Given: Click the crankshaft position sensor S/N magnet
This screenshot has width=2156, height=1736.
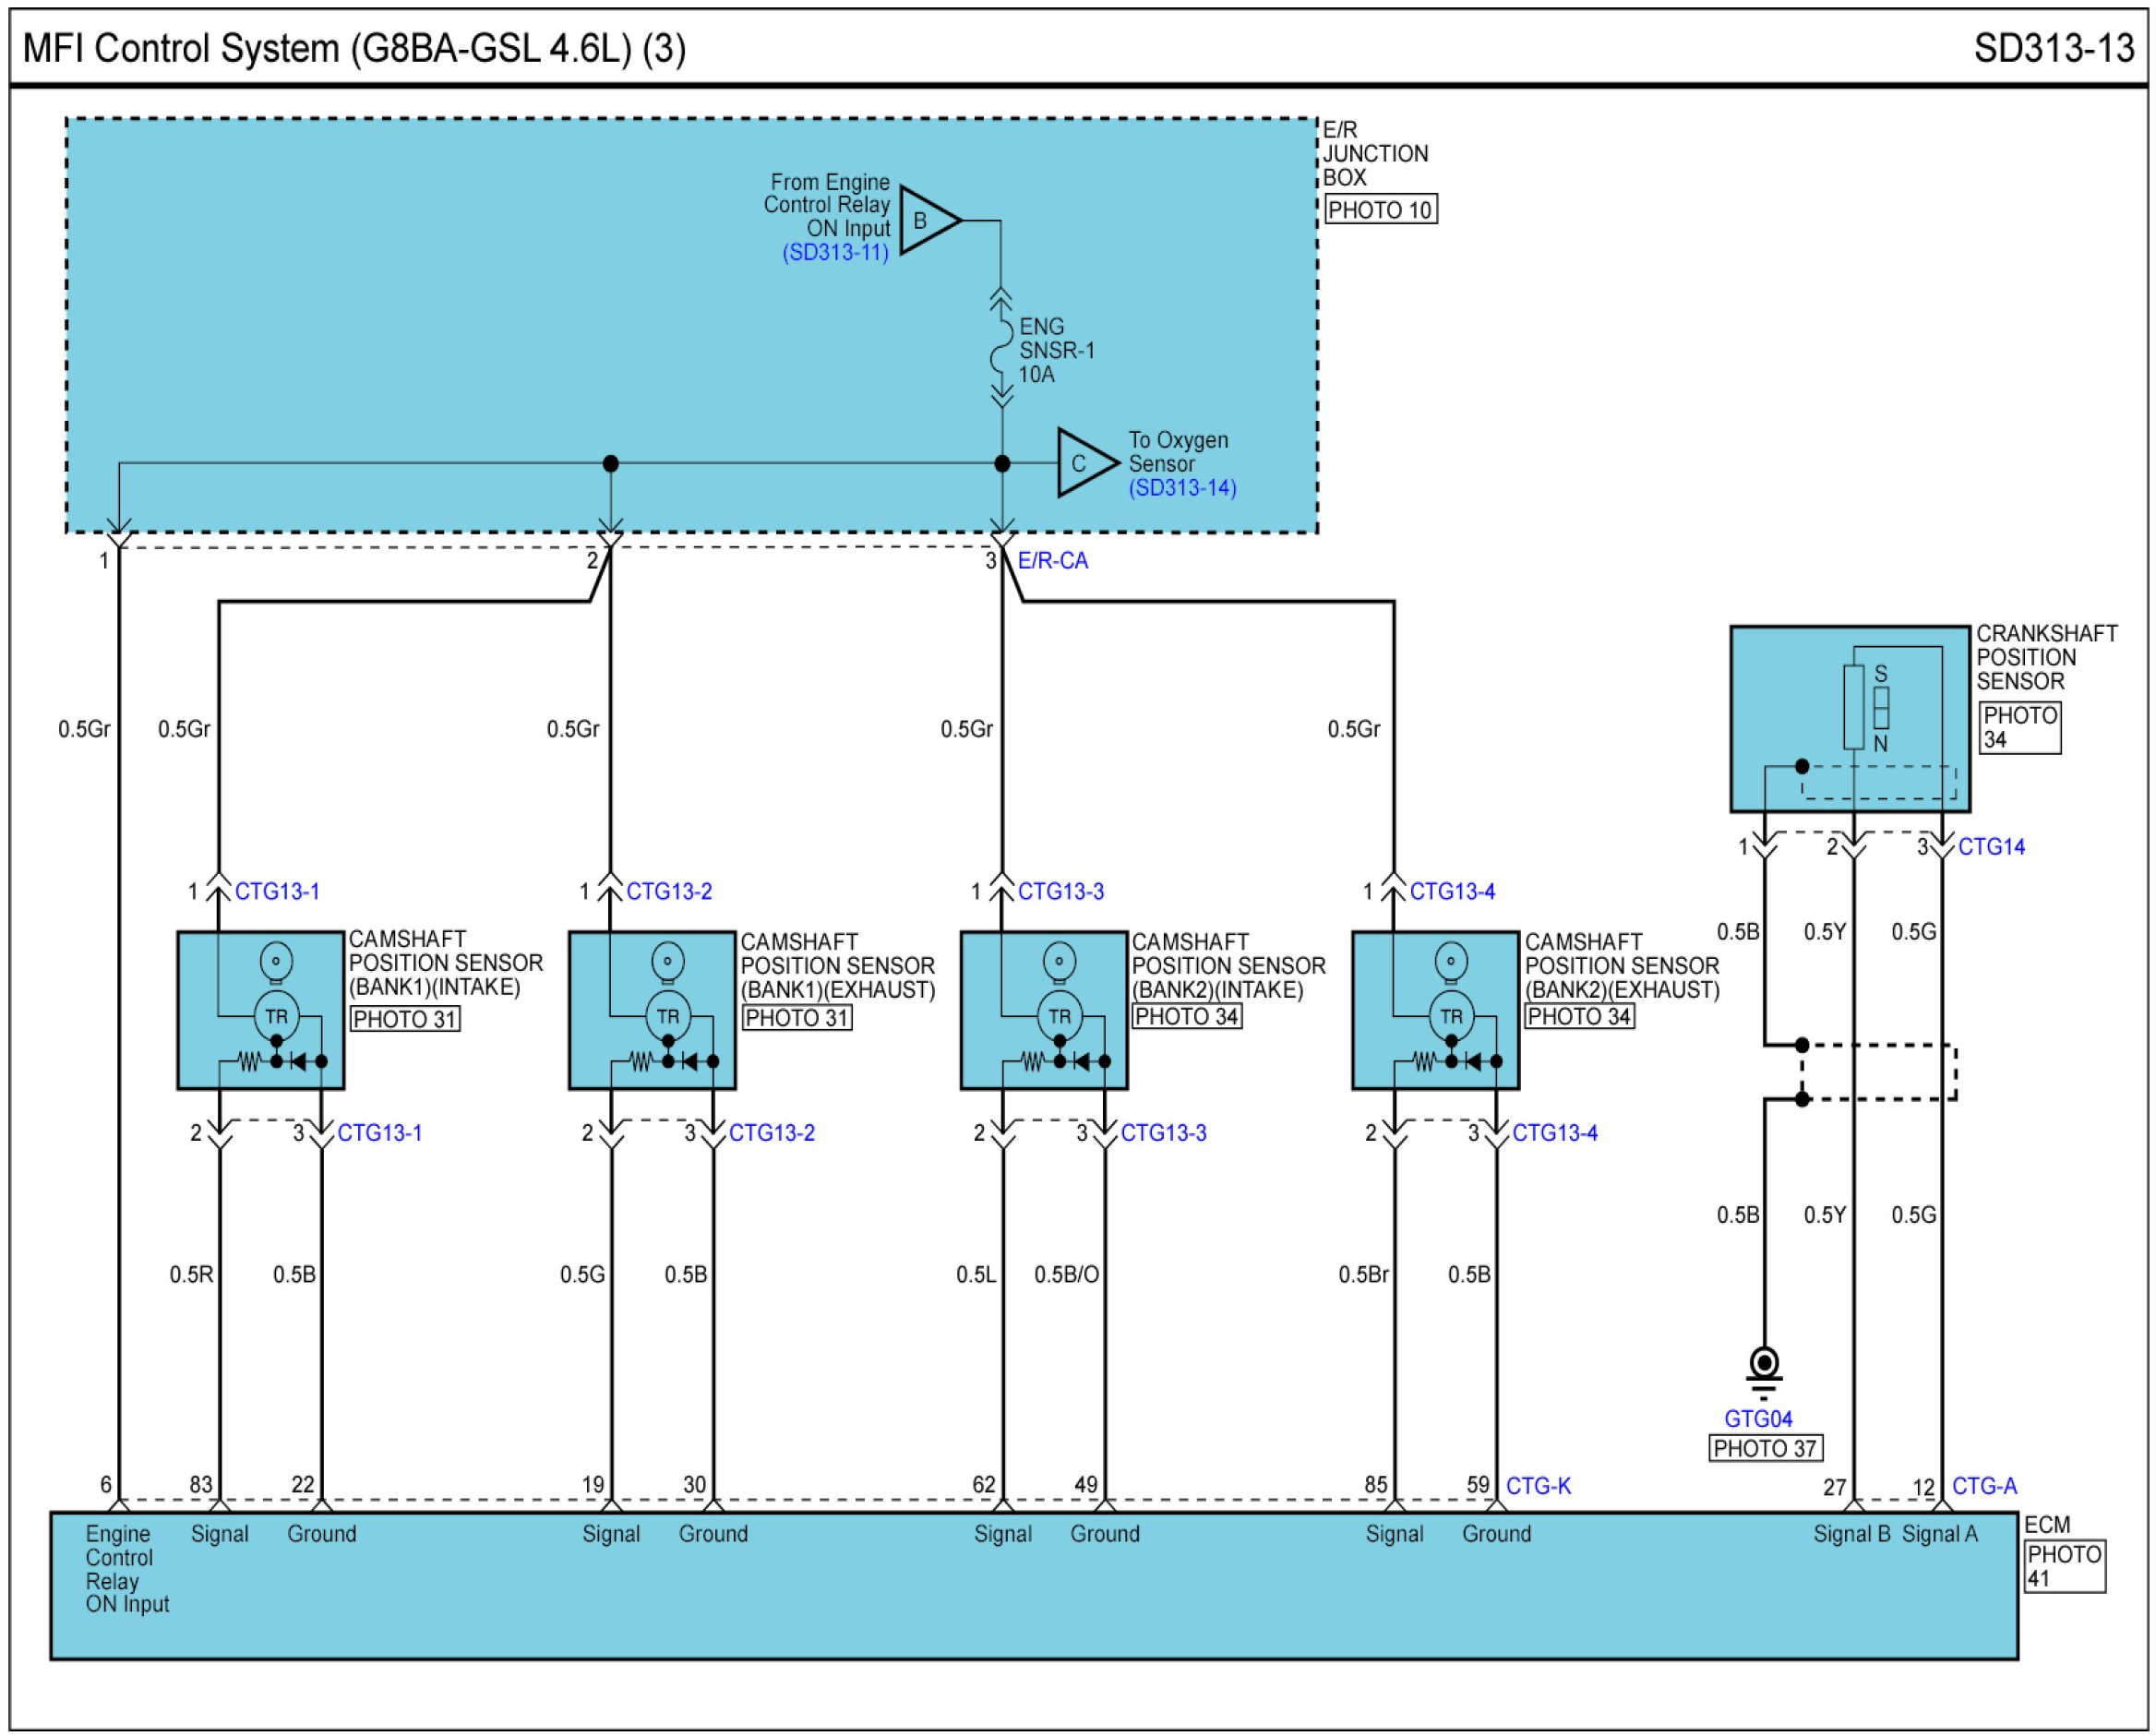Looking at the screenshot, I should coord(1881,708).
